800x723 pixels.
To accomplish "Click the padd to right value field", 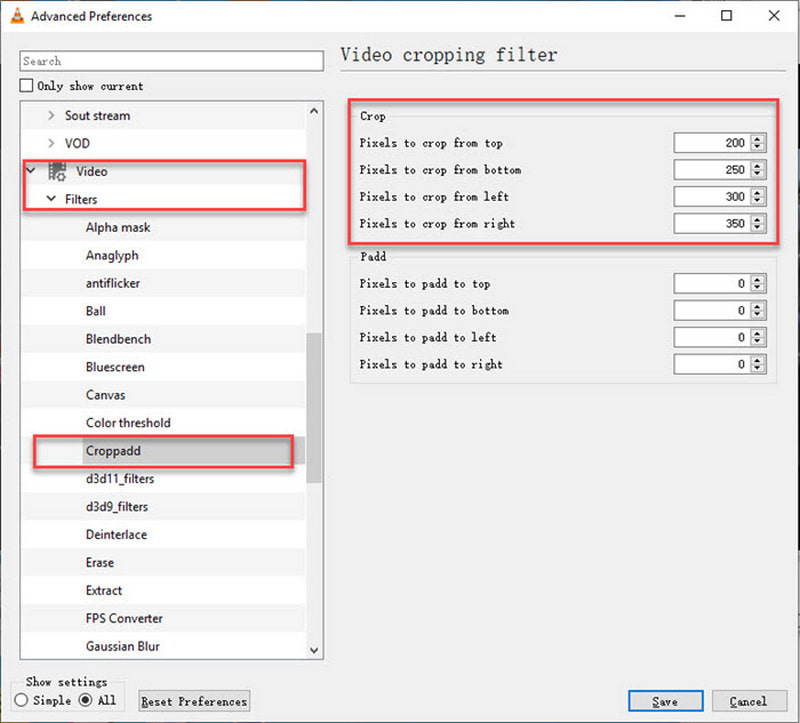I will (x=712, y=364).
